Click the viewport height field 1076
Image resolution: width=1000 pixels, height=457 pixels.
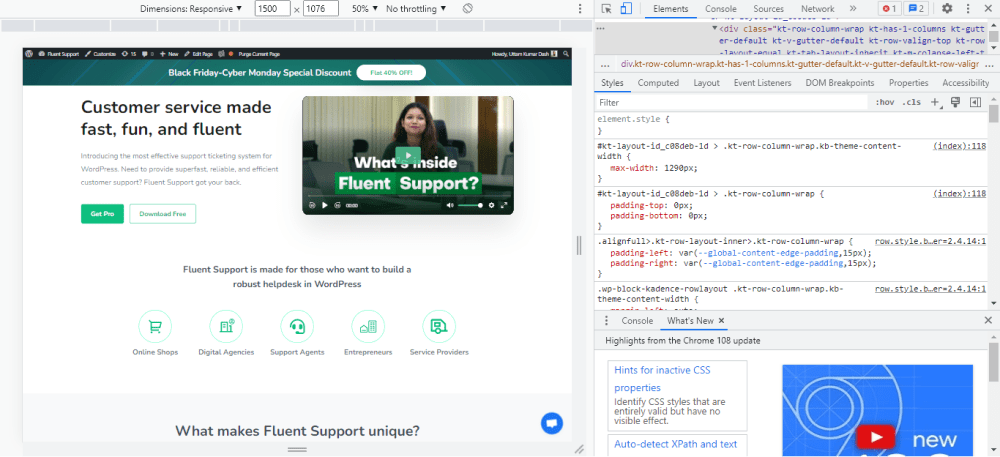tap(321, 9)
